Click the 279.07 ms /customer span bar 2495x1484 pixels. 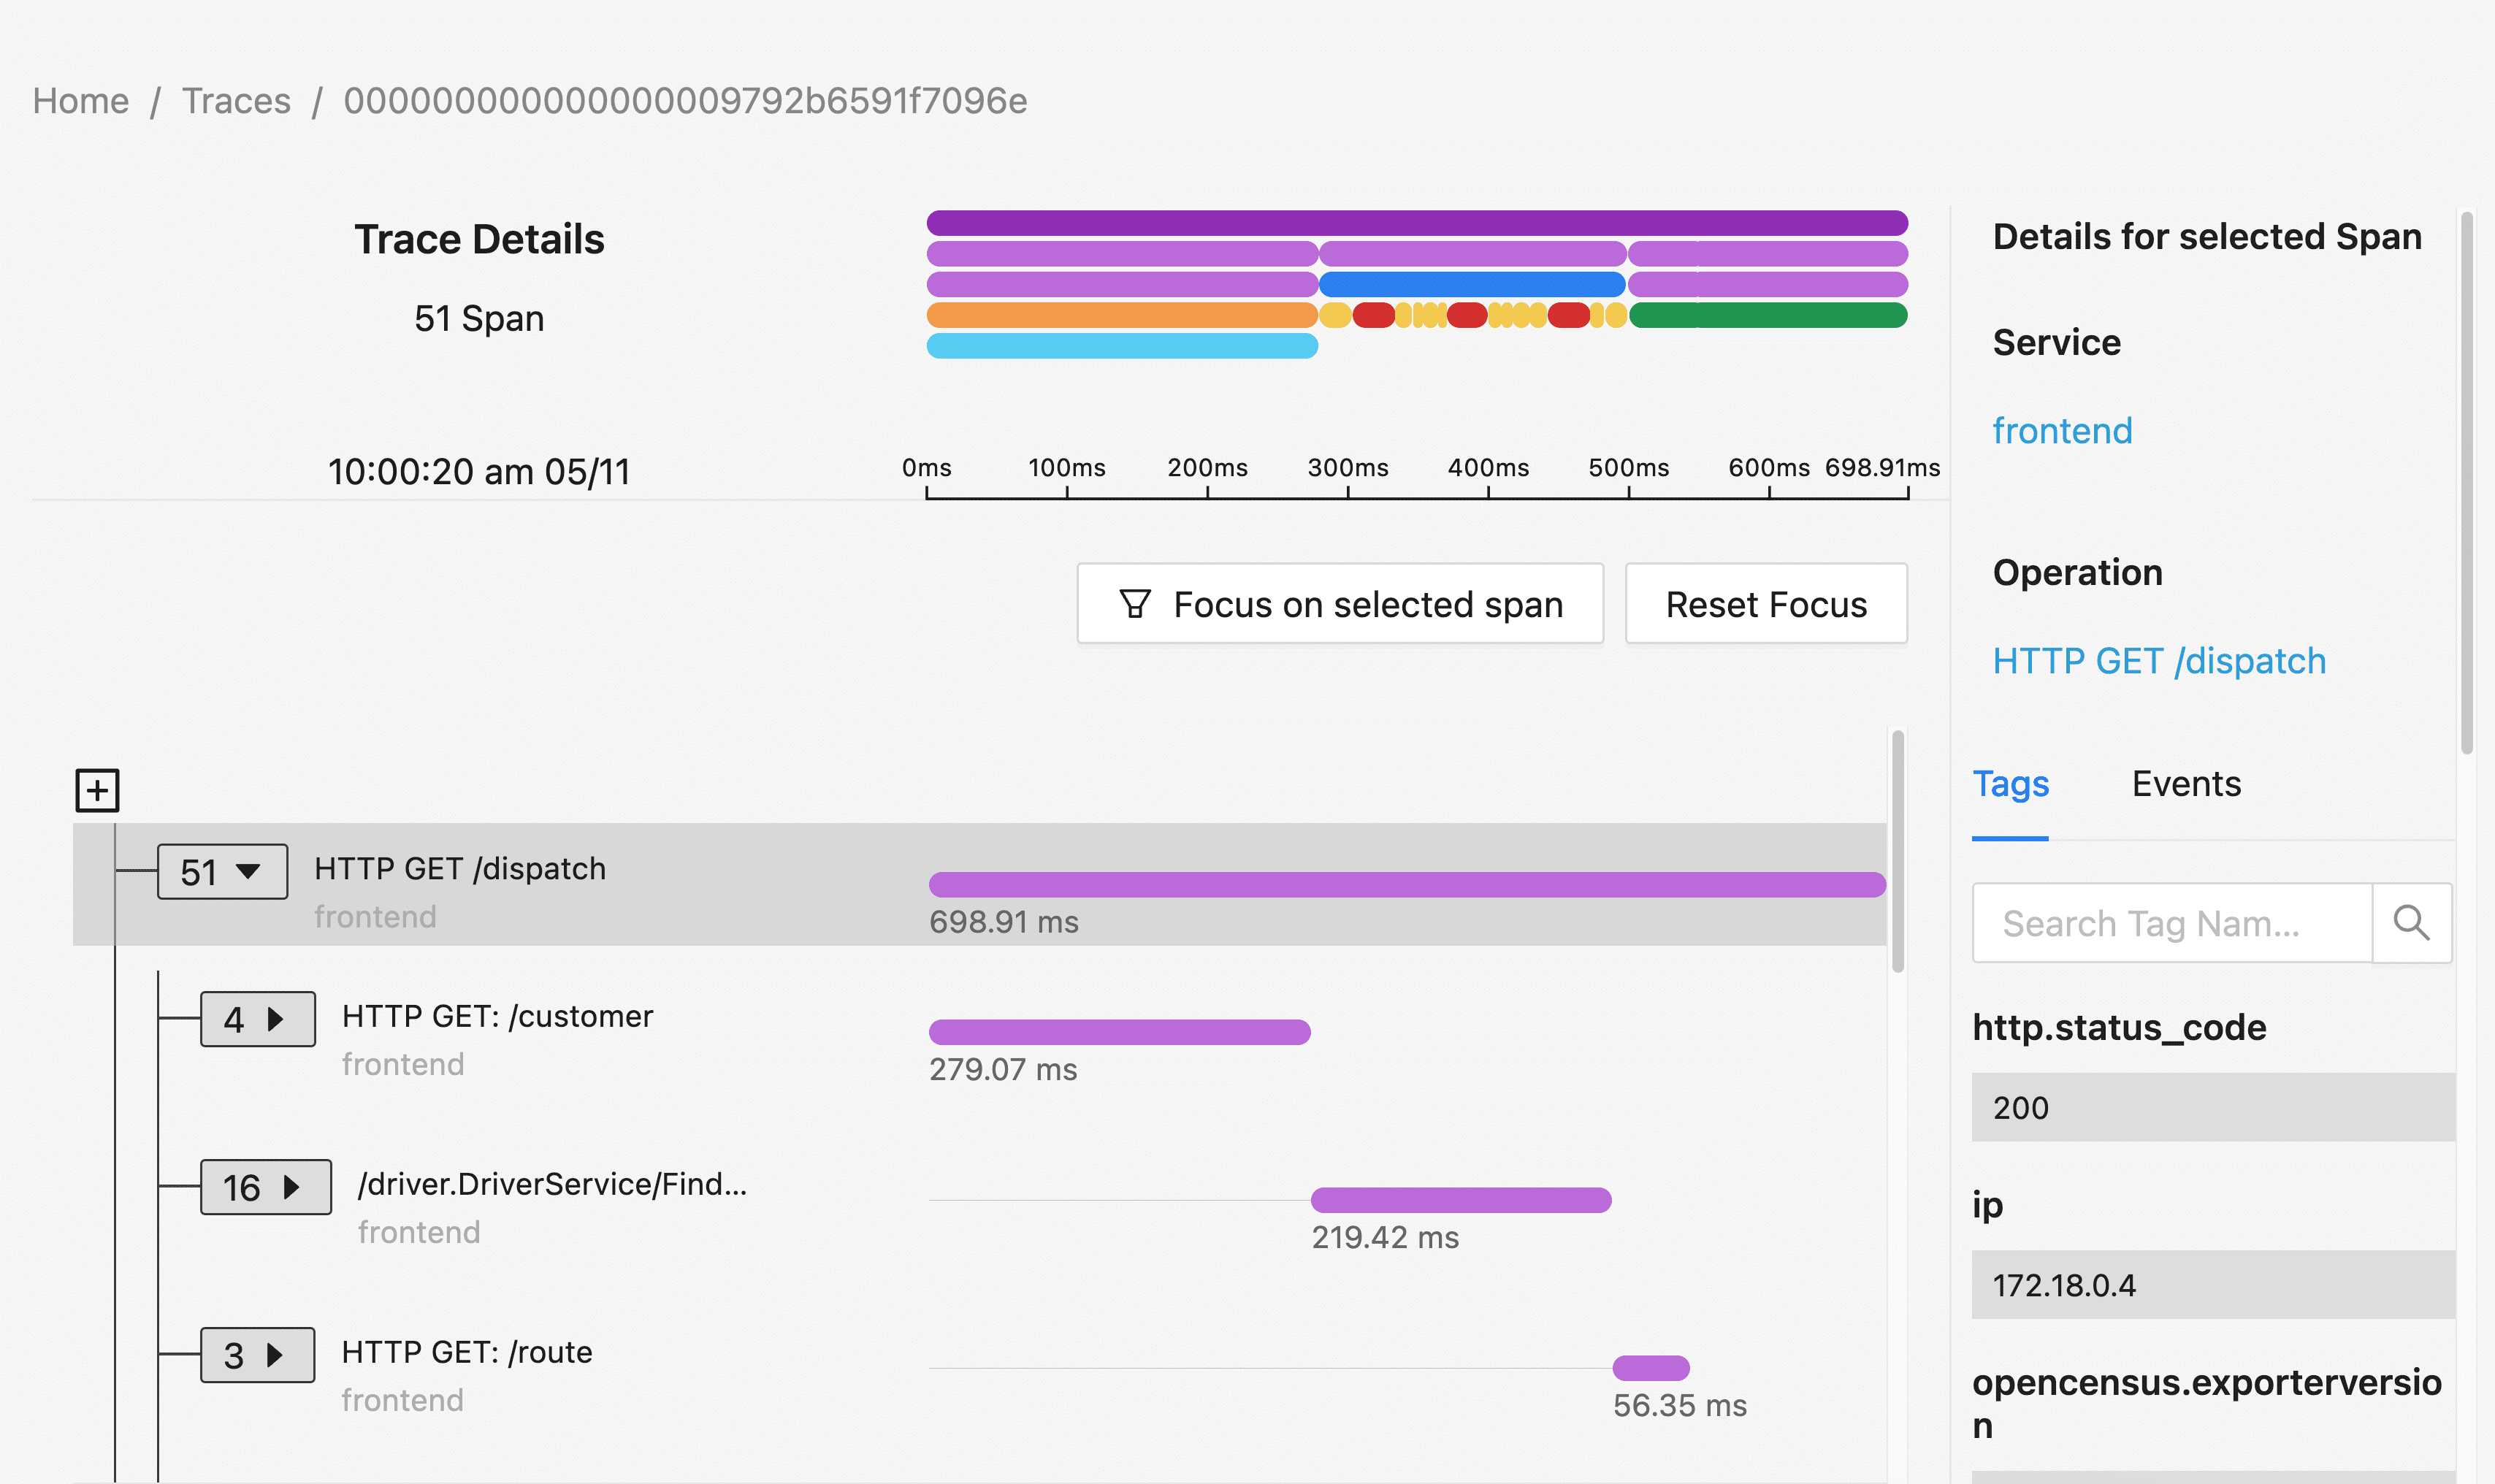pos(1118,1032)
